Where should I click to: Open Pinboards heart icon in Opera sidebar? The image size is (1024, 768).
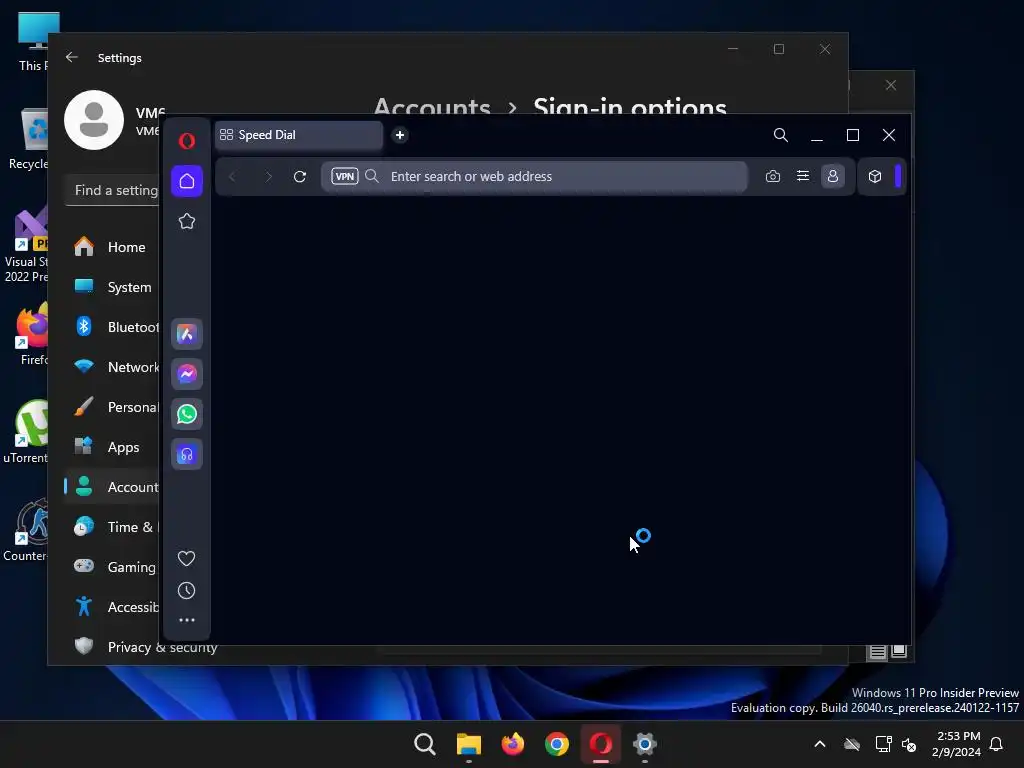pyautogui.click(x=187, y=558)
